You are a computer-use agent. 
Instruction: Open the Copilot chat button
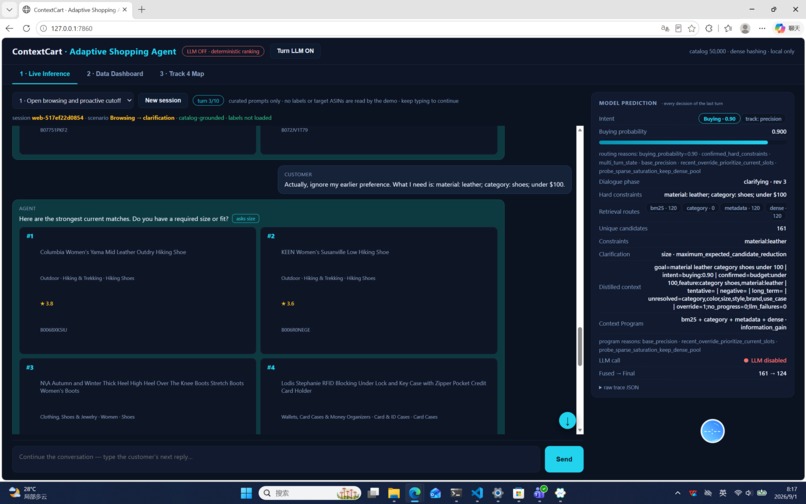pos(787,28)
